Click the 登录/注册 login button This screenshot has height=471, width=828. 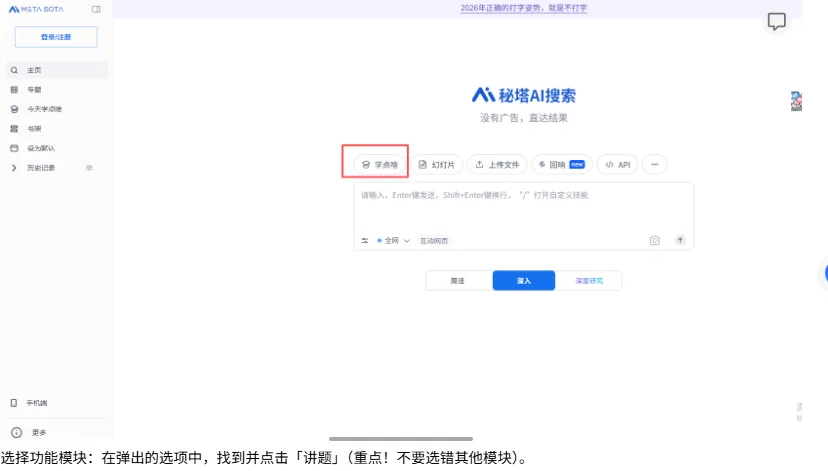[x=56, y=37]
